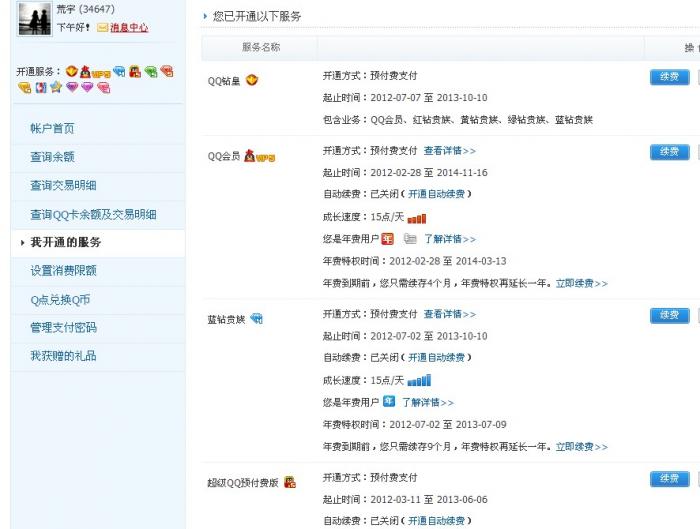Click the pink diamond icon in 开通服务 row
This screenshot has width=700, height=529.
(104, 87)
